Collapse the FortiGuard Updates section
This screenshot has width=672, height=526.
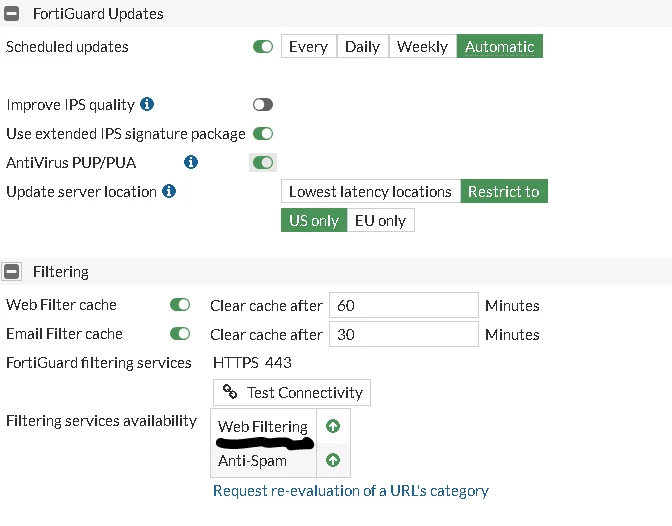(x=12, y=14)
